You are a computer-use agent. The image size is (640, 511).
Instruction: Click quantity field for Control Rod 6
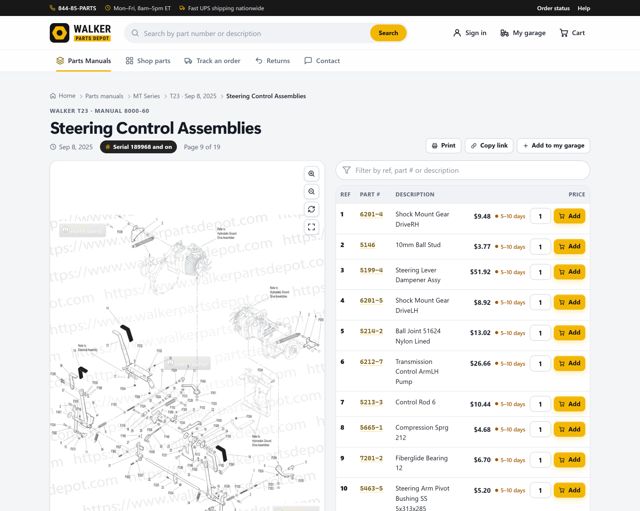point(540,404)
